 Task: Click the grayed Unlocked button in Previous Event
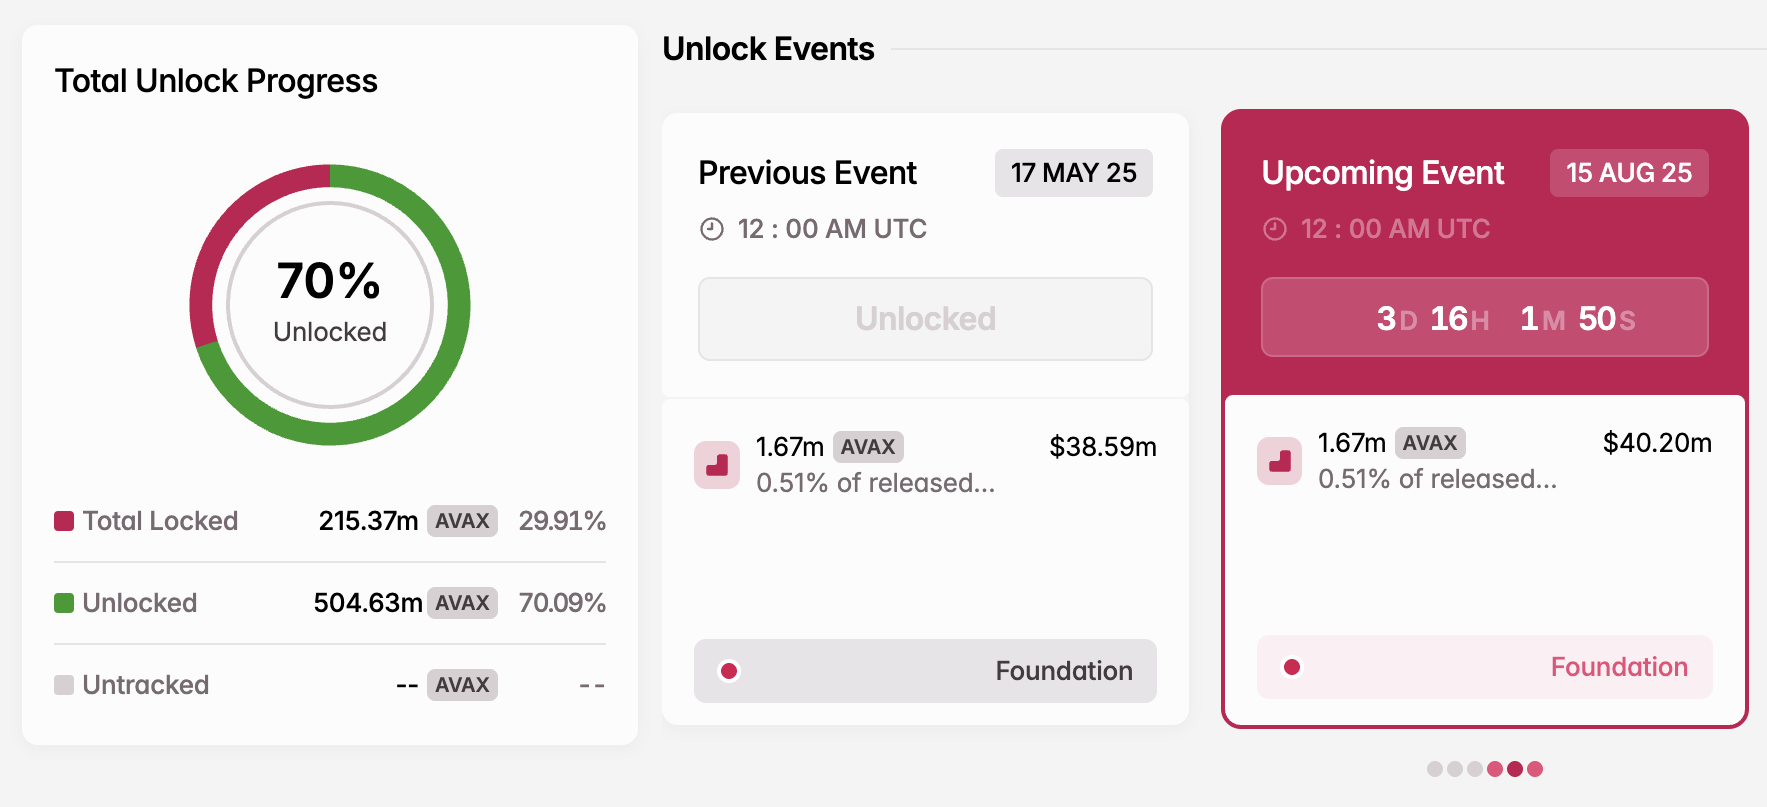924,319
